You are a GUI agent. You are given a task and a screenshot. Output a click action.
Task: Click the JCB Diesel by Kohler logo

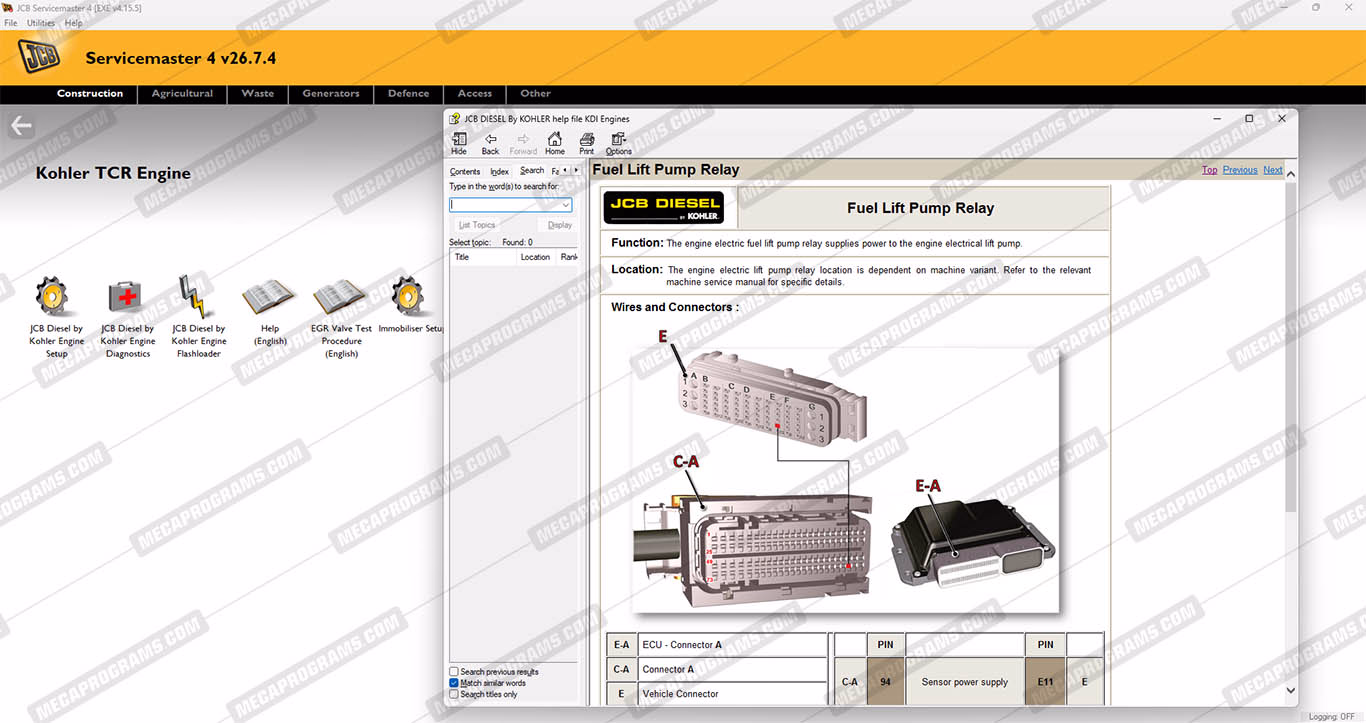(663, 208)
